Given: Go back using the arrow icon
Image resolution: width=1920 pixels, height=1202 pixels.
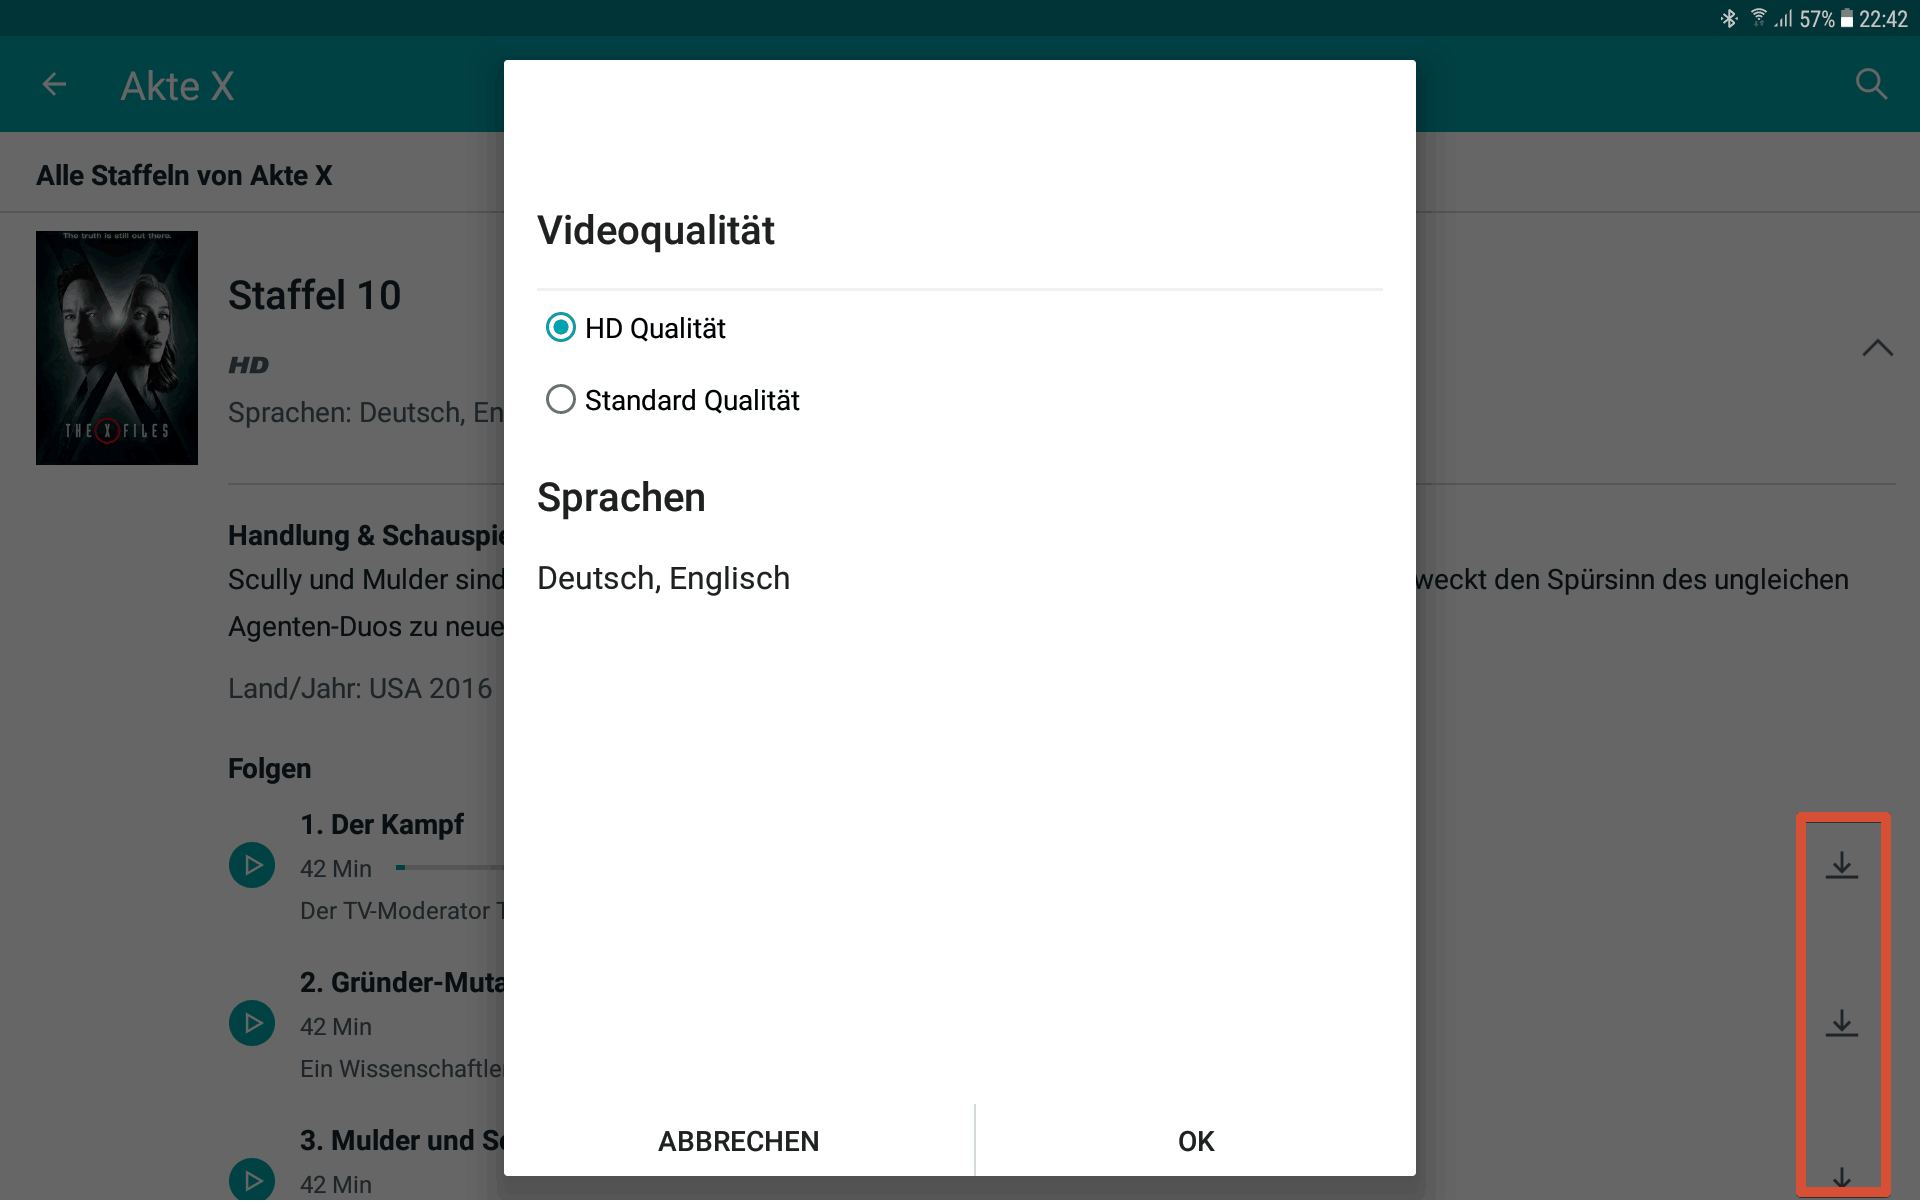Looking at the screenshot, I should tap(55, 85).
